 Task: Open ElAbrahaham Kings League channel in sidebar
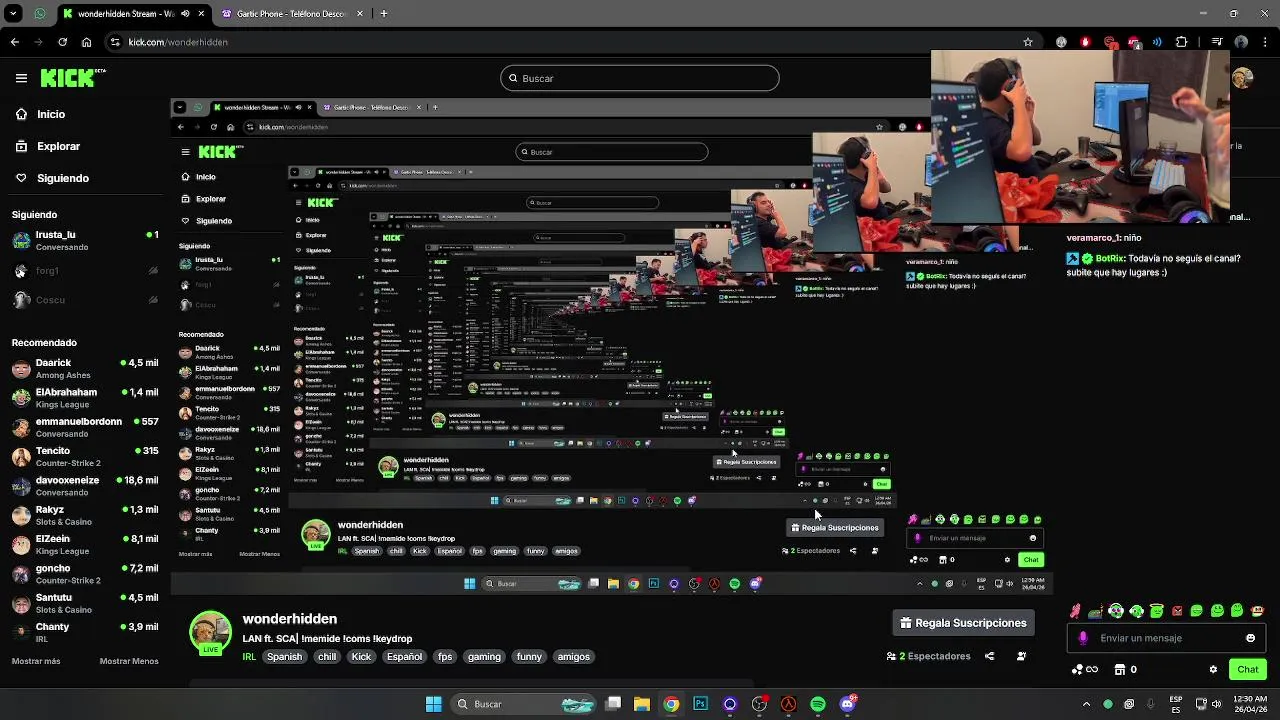pos(85,398)
